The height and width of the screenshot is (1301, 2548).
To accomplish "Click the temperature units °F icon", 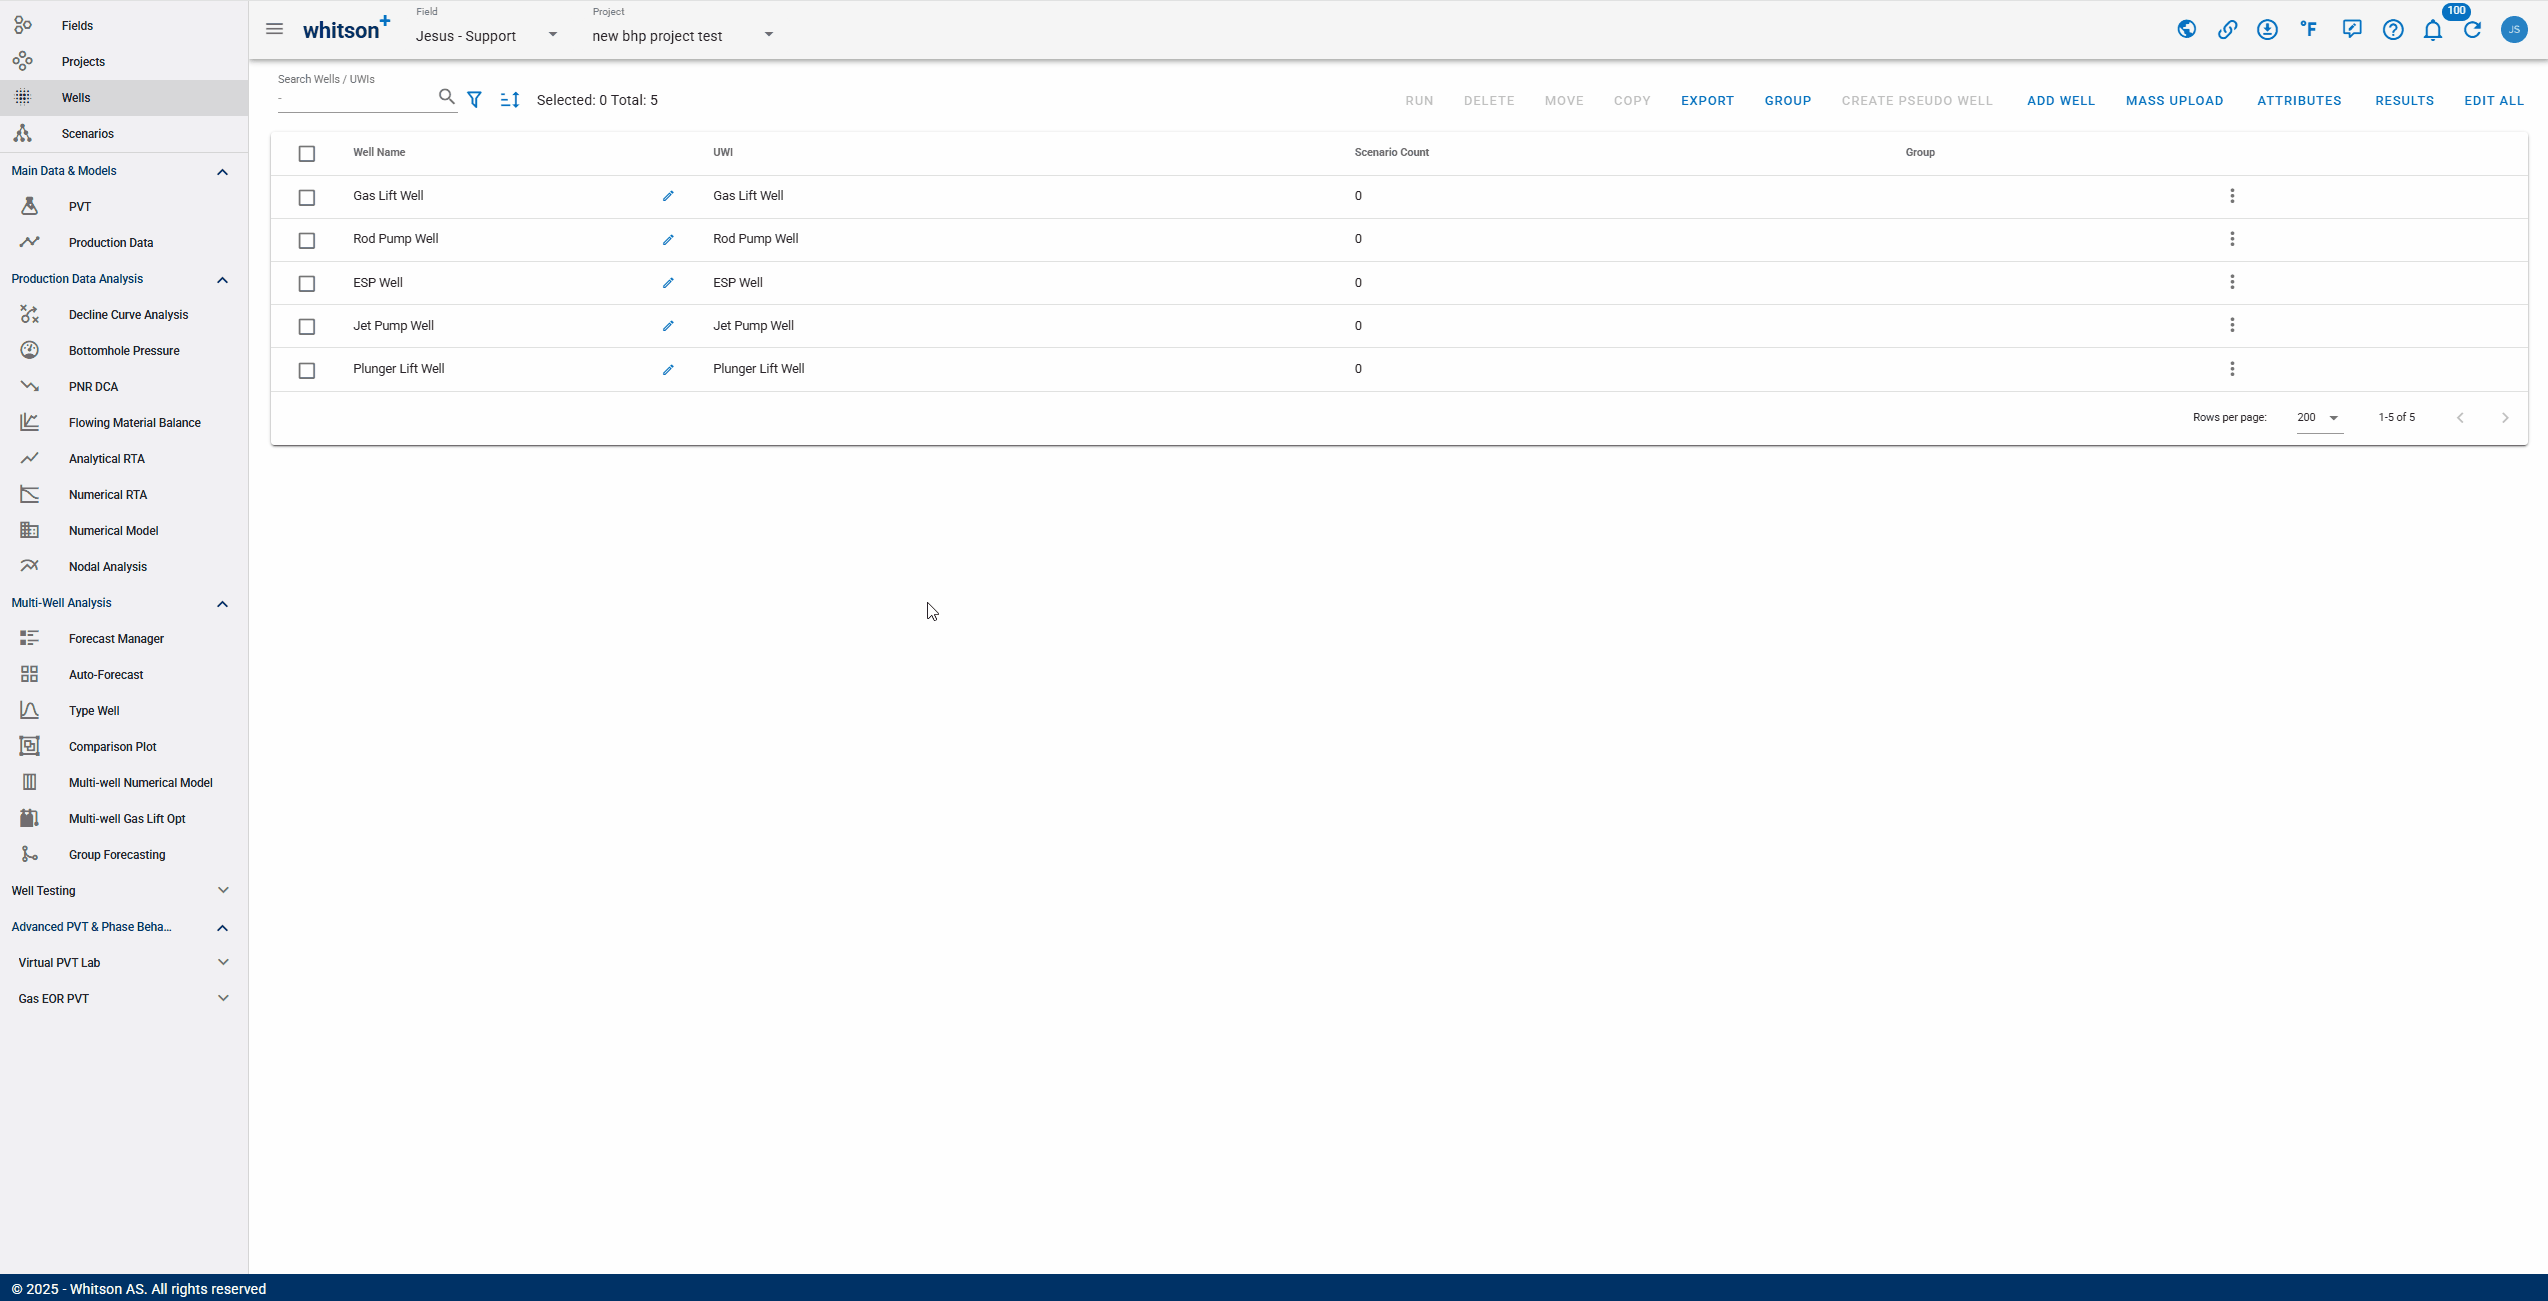I will [x=2309, y=29].
